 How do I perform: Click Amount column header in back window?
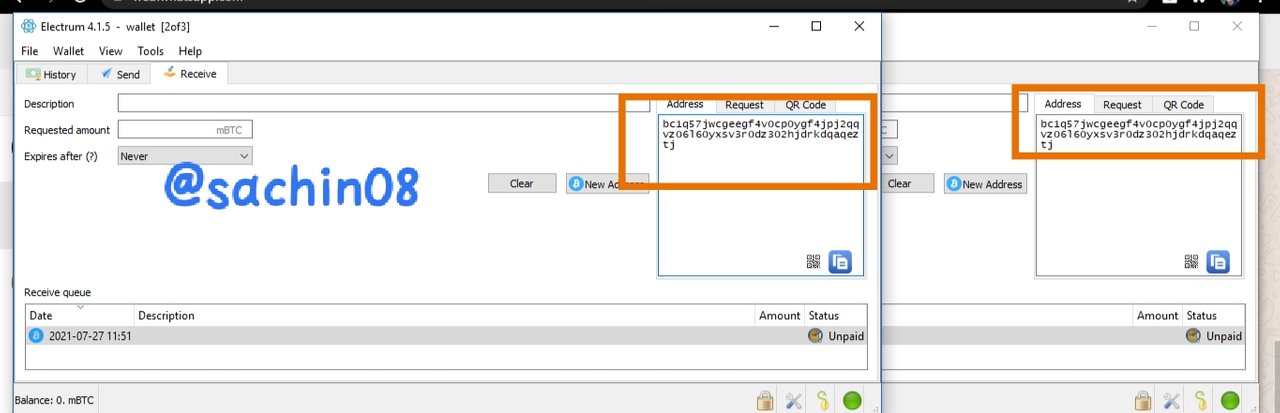[1157, 316]
